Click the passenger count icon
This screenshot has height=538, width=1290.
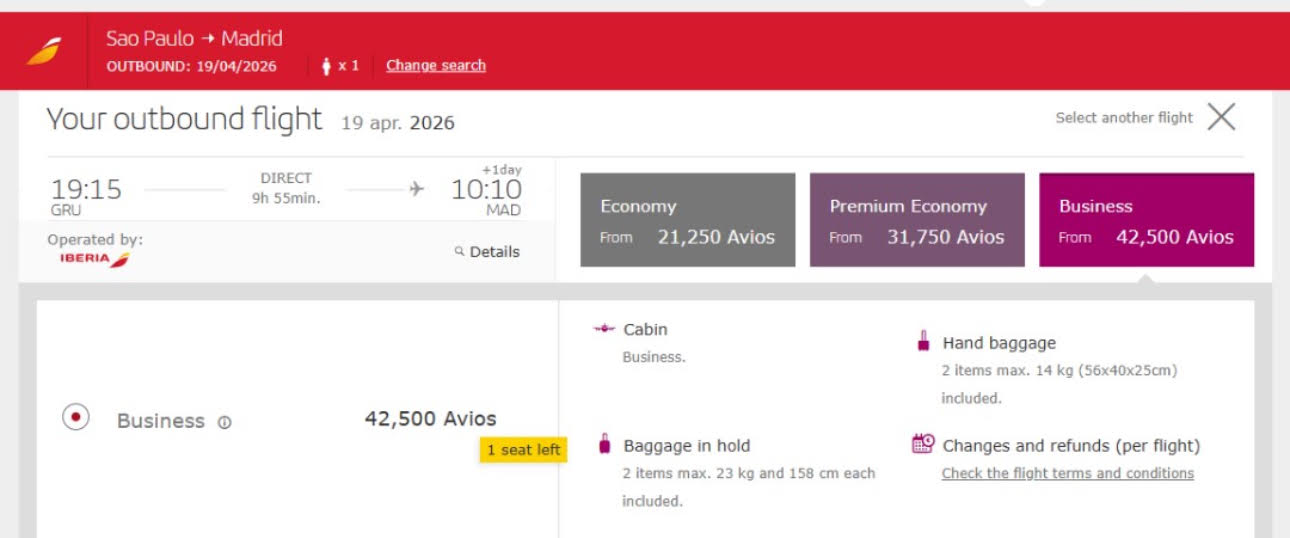[x=326, y=66]
